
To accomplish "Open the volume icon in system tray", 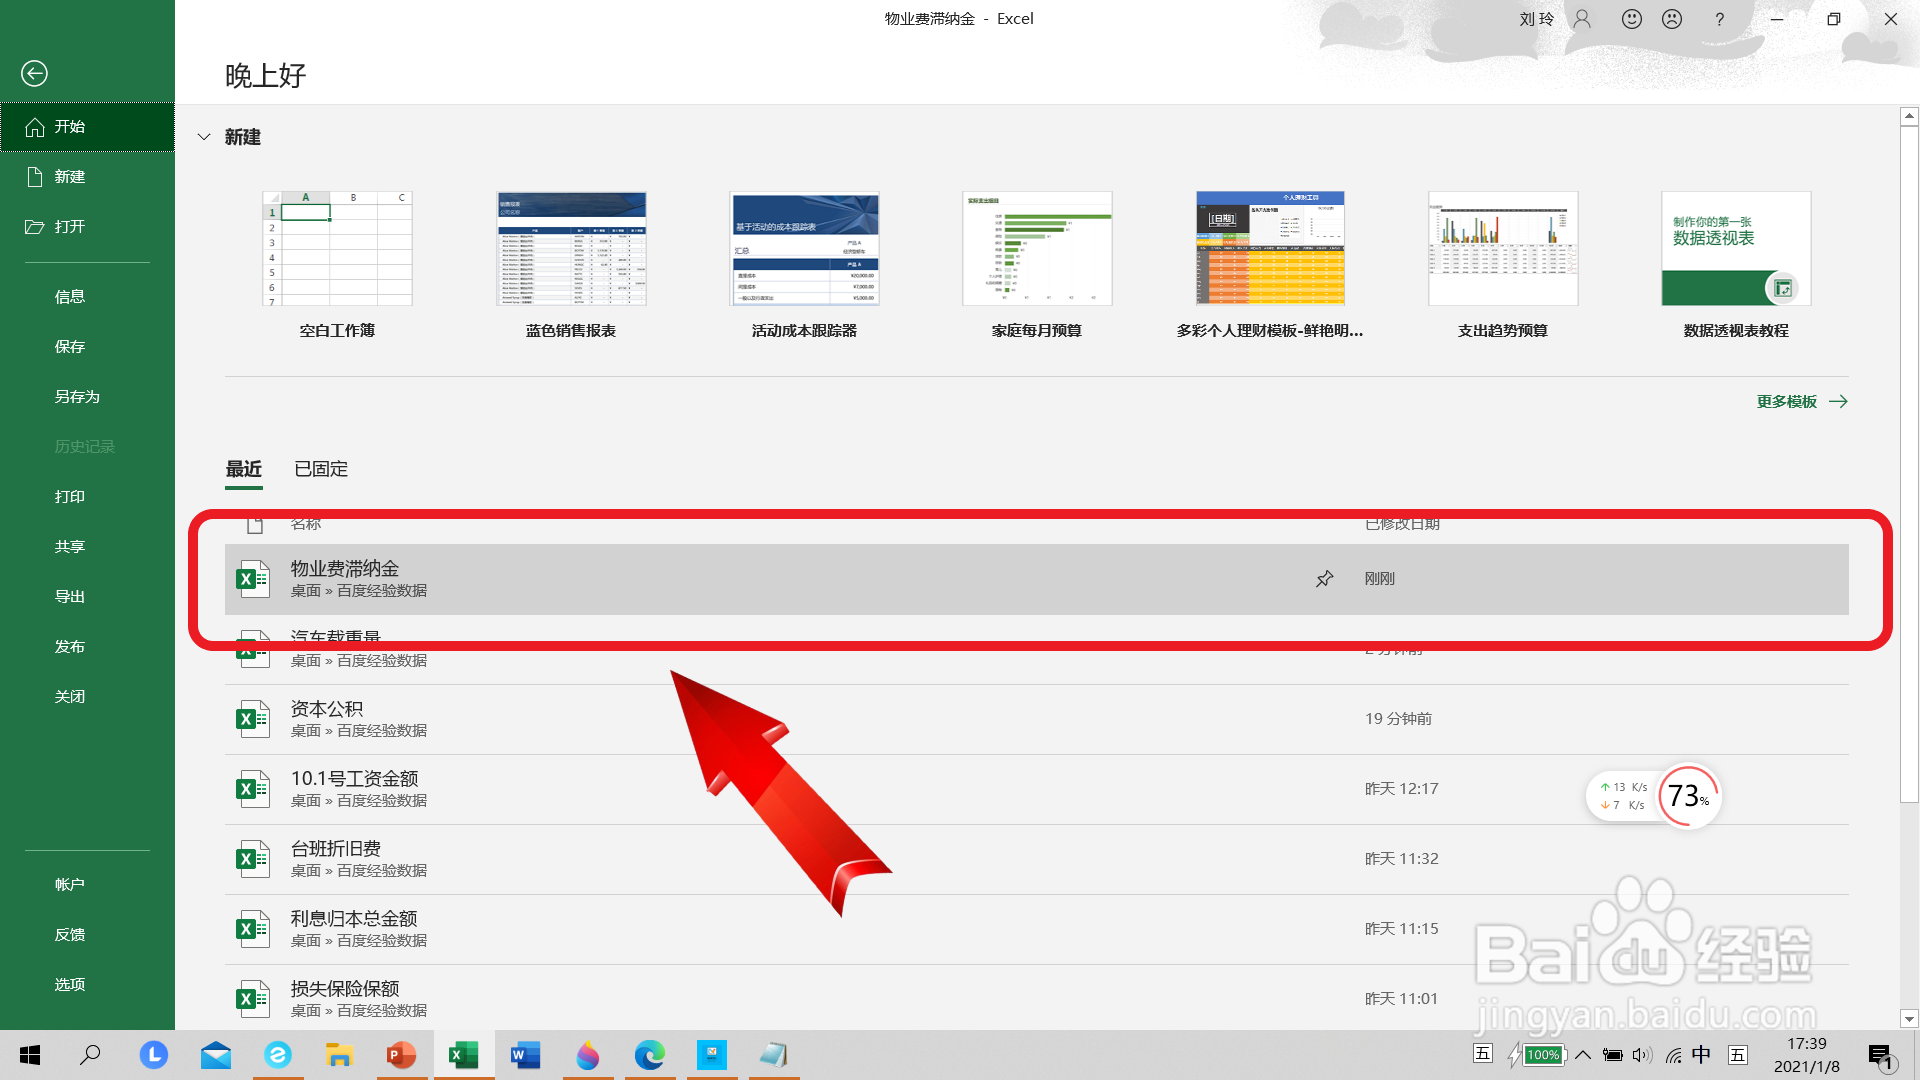I will [1642, 1055].
